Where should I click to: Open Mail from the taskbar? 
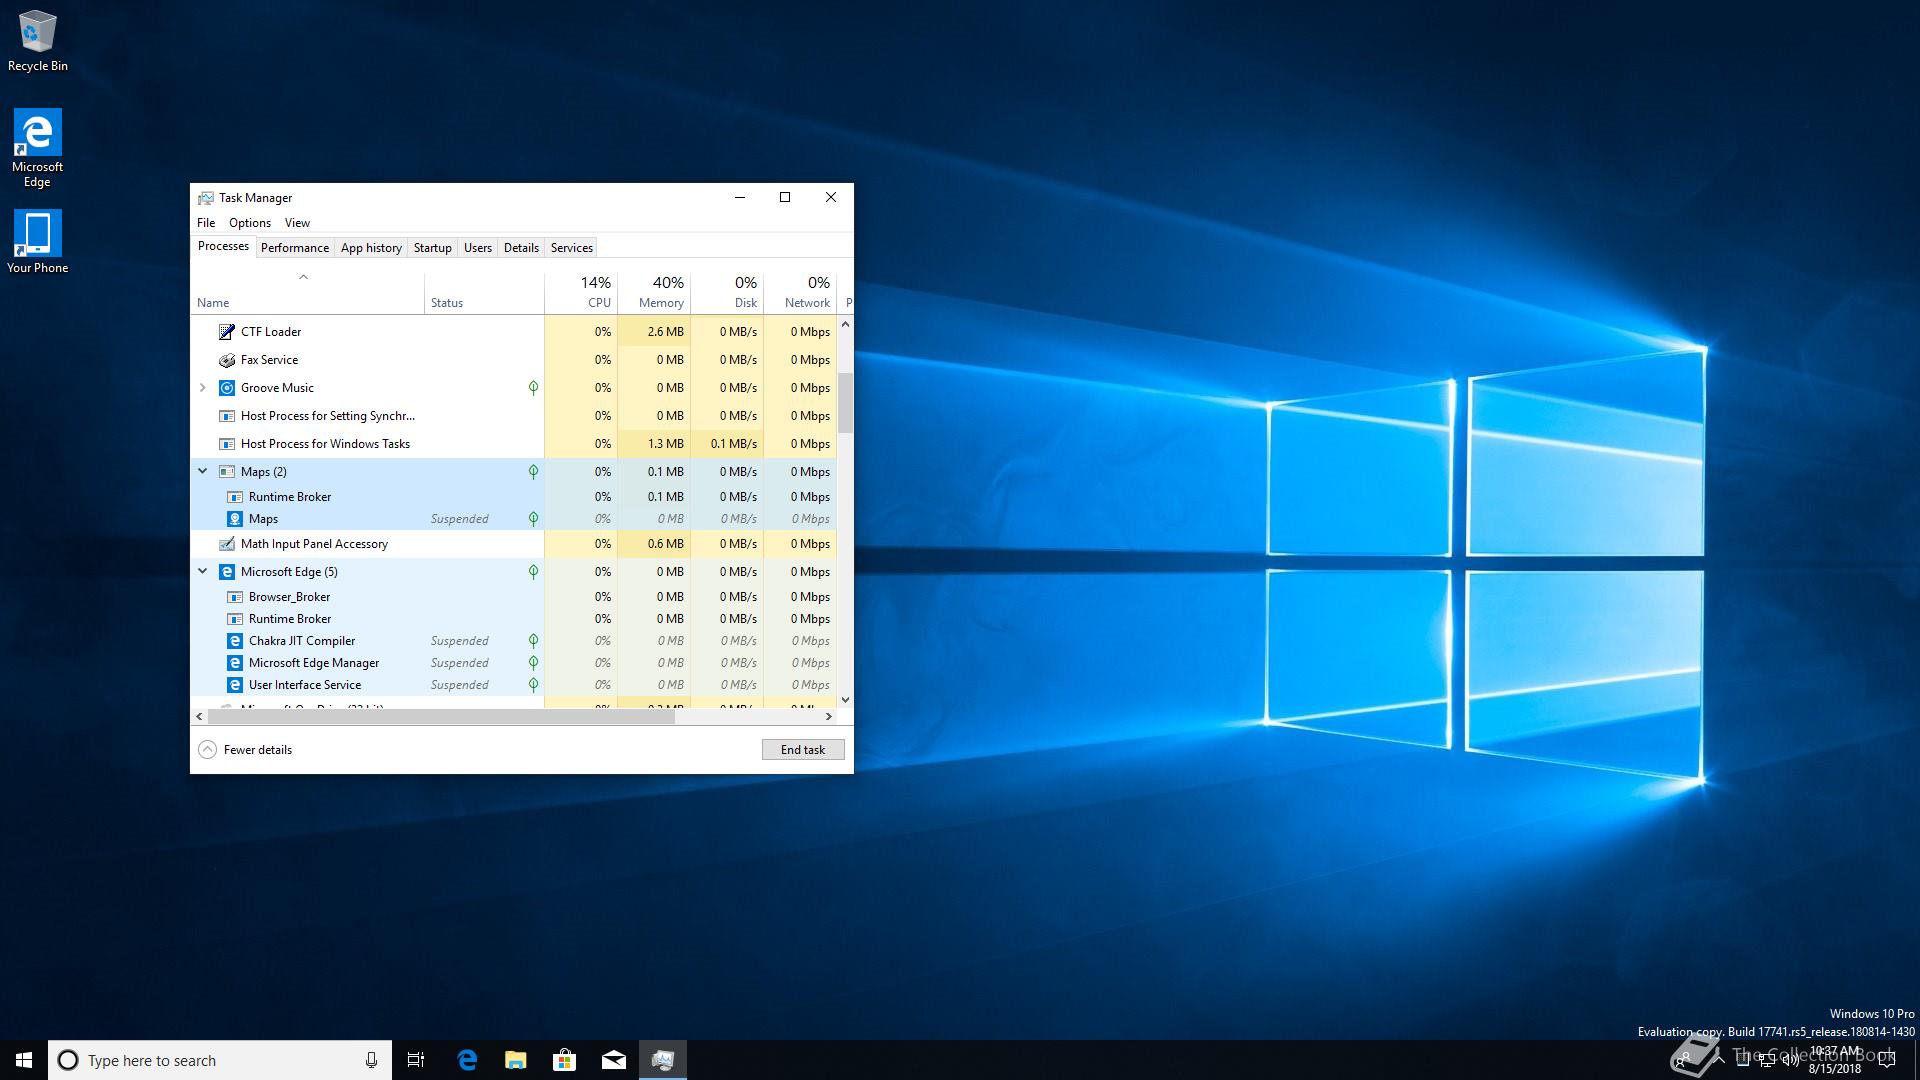pos(614,1060)
